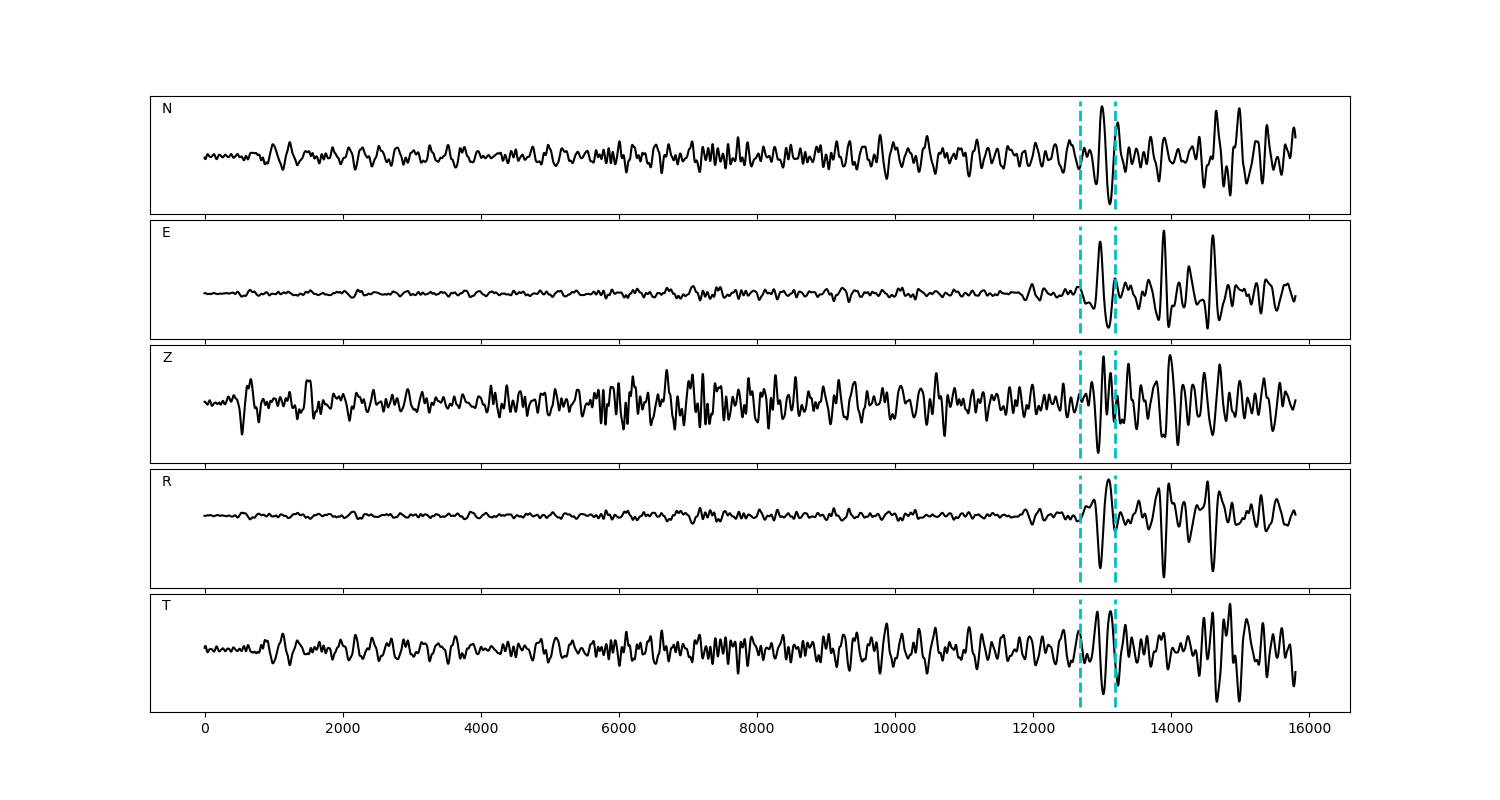Select the Z component panel label

pyautogui.click(x=167, y=358)
